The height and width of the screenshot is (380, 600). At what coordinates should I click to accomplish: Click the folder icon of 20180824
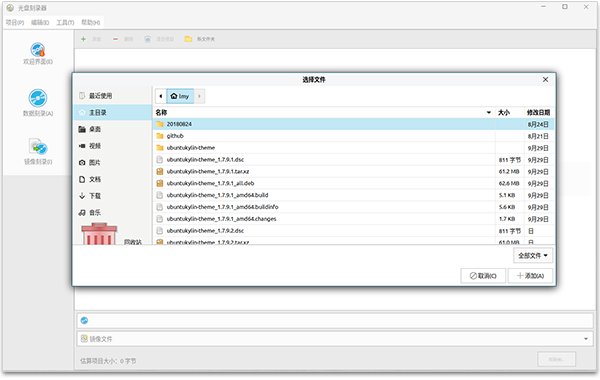pos(160,124)
